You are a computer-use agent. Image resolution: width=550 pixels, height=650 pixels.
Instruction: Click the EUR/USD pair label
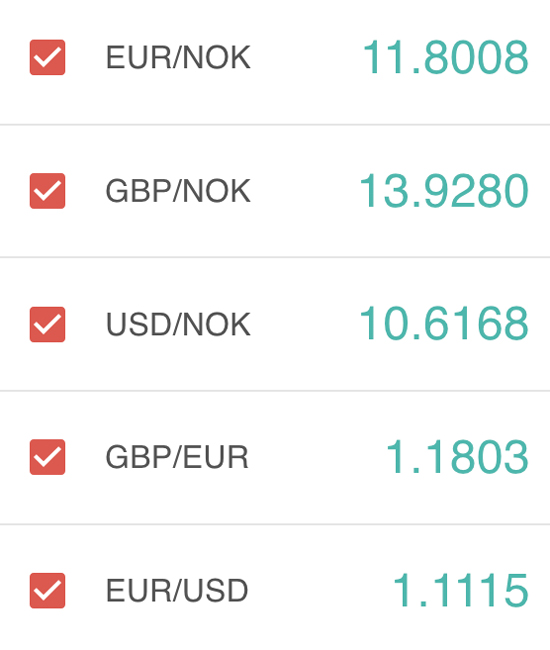tap(177, 590)
